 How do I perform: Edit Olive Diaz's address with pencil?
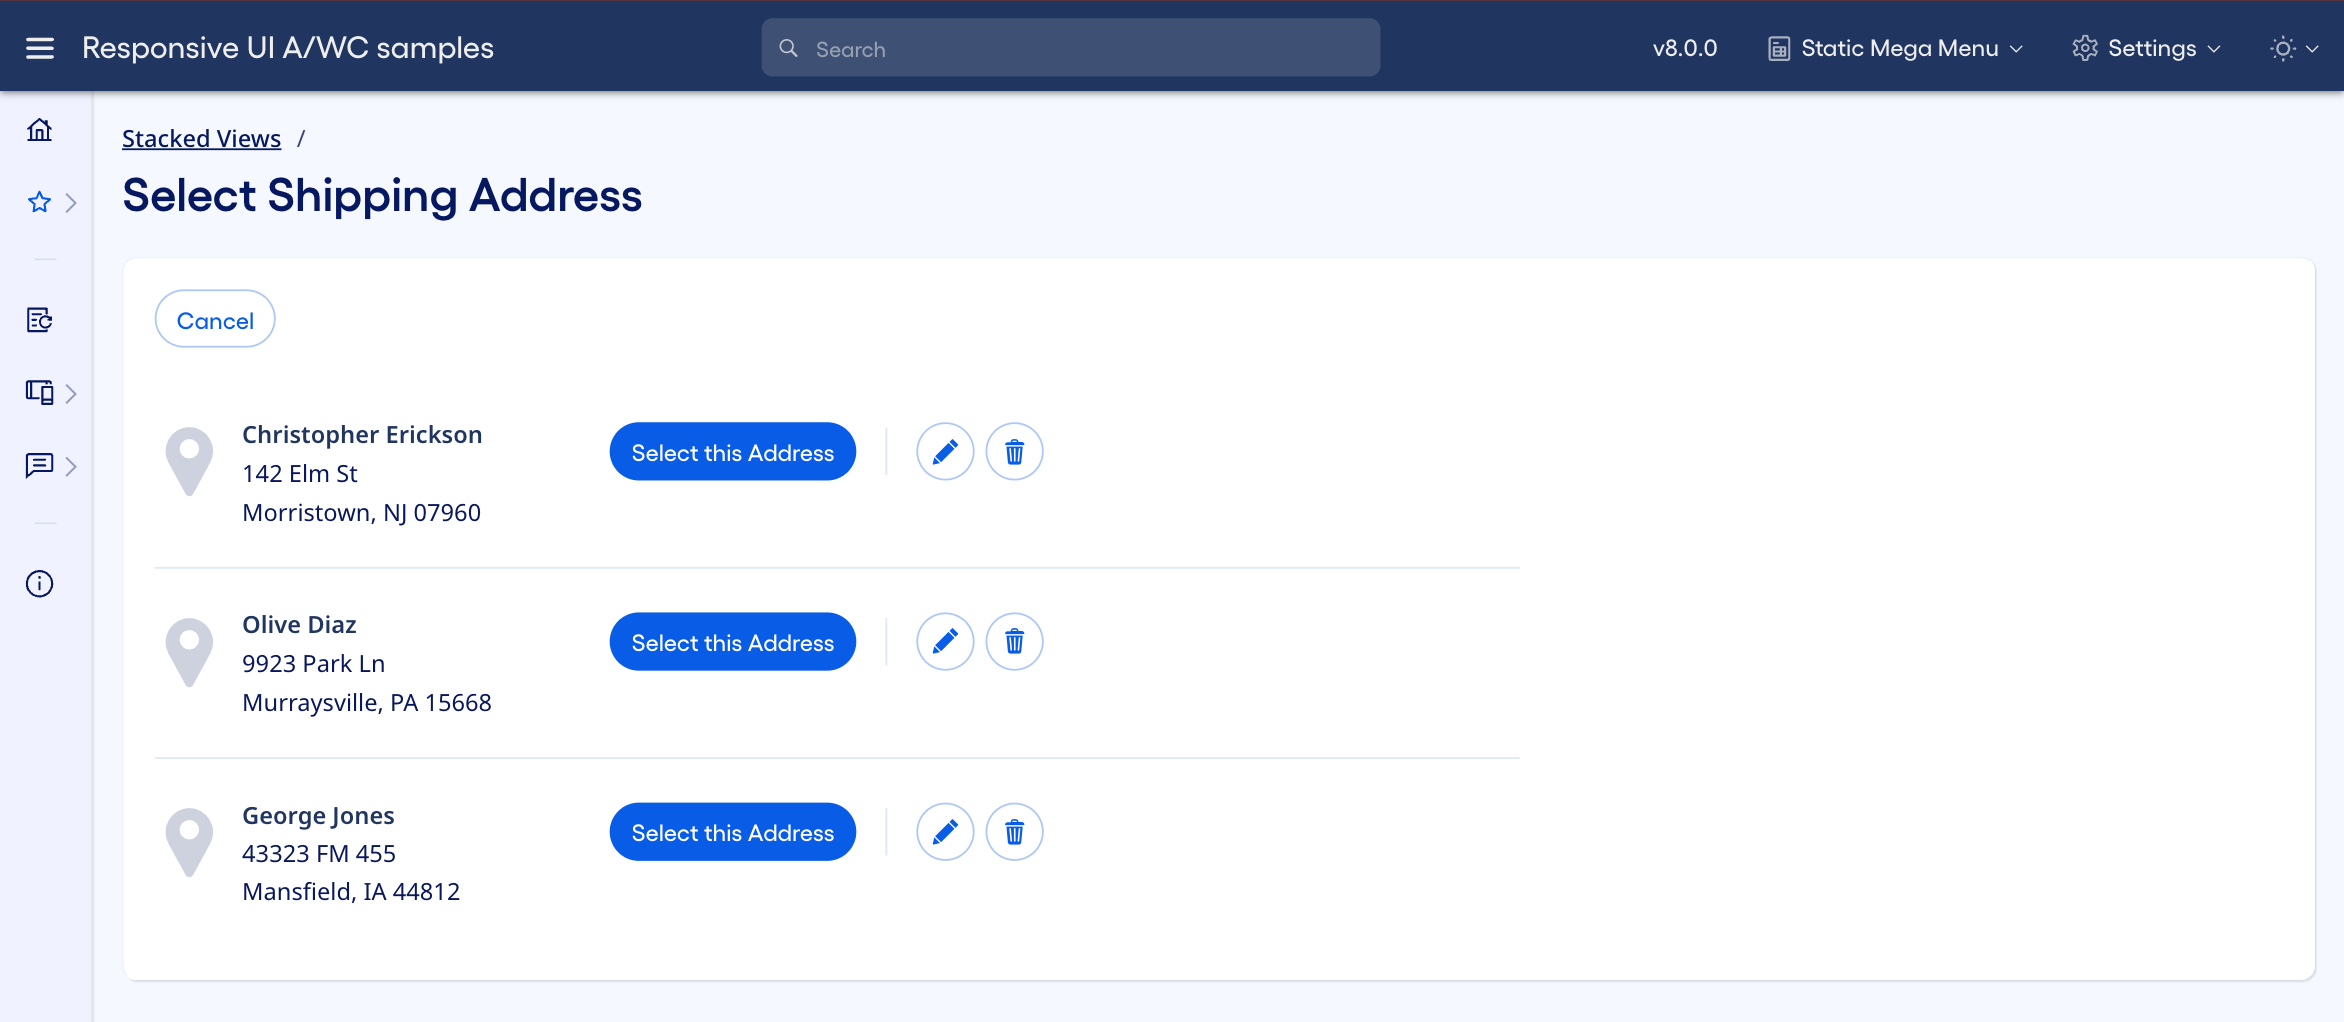pyautogui.click(x=945, y=642)
